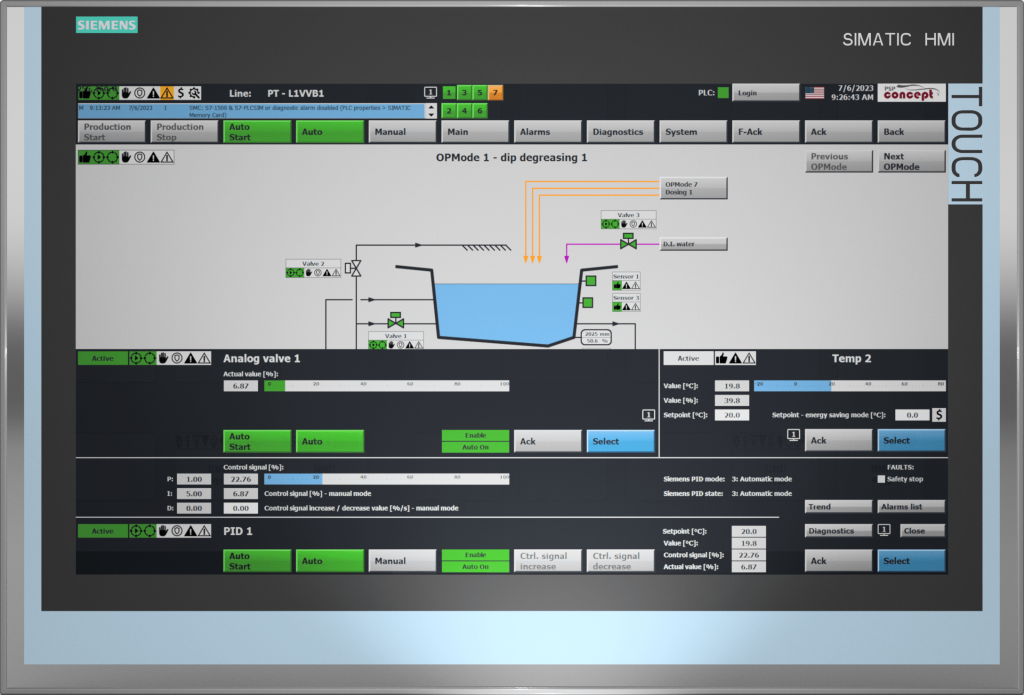The image size is (1024, 695).
Task: Click the Valve 3 status icon strip
Action: pos(628,224)
